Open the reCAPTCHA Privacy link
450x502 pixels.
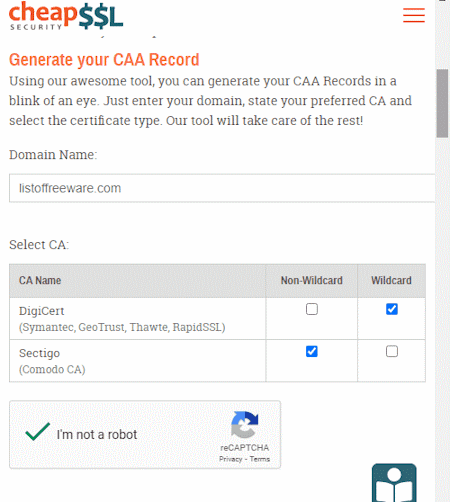pos(230,459)
